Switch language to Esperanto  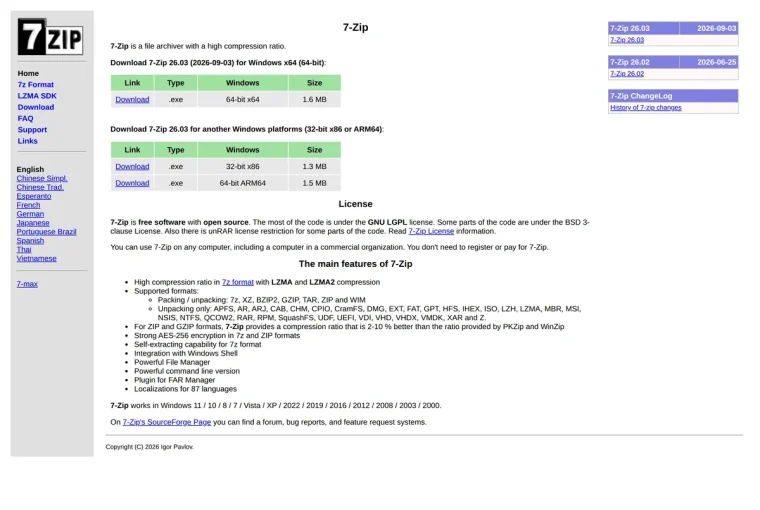pyautogui.click(x=33, y=196)
